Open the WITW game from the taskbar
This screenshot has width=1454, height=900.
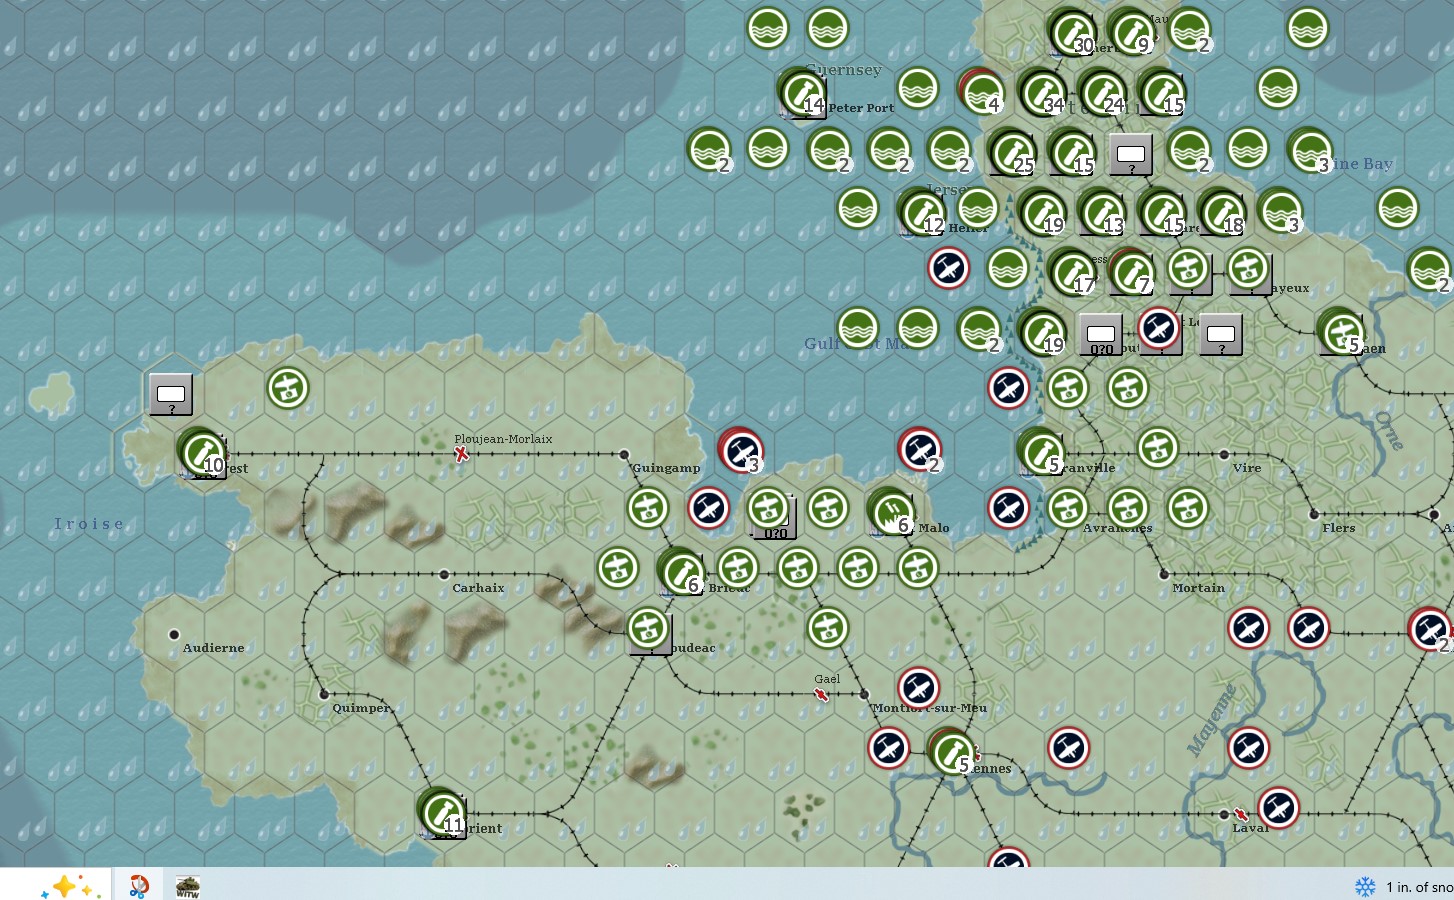tap(187, 884)
